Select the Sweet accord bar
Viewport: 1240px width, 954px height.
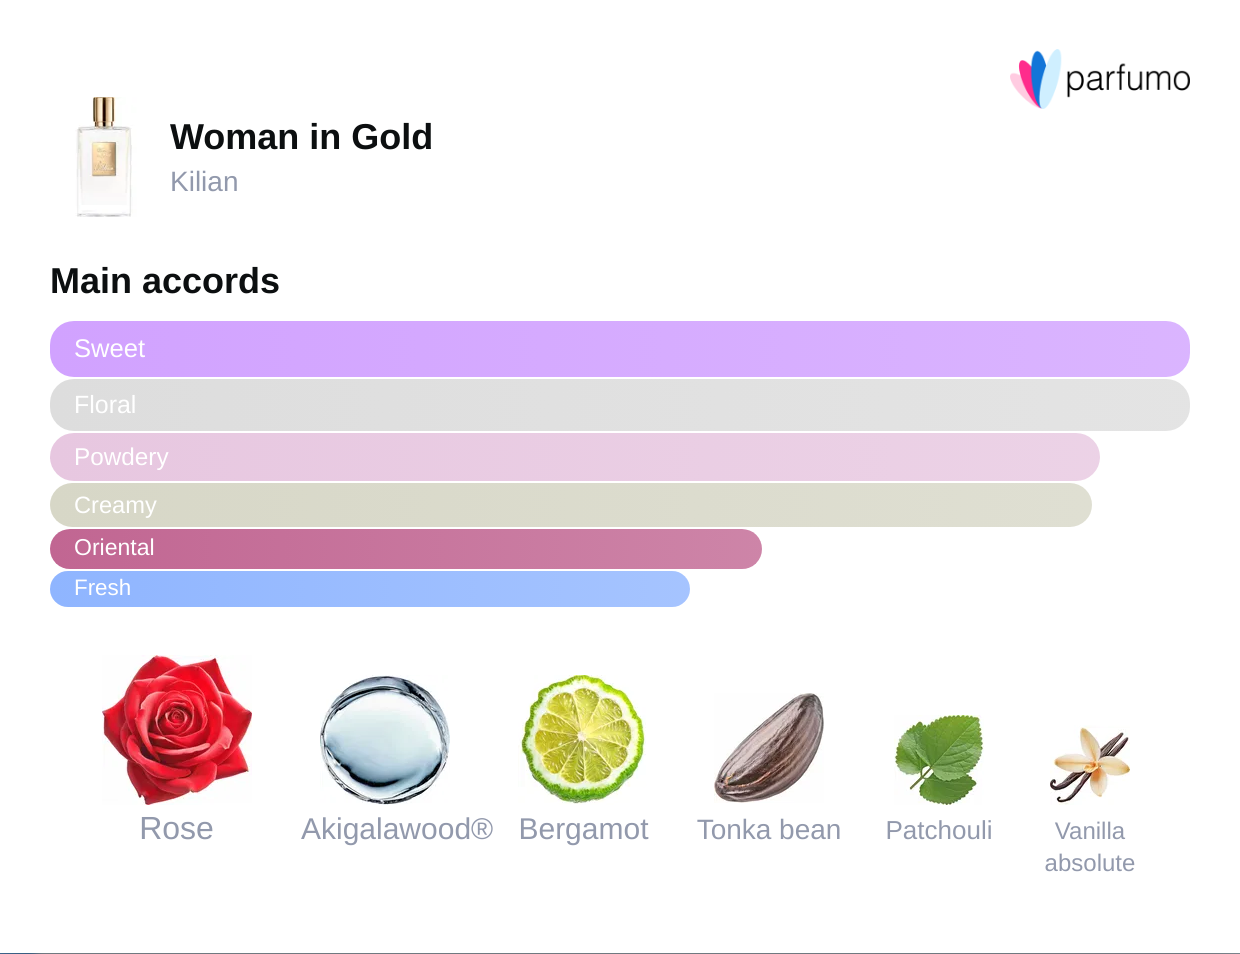pos(620,349)
